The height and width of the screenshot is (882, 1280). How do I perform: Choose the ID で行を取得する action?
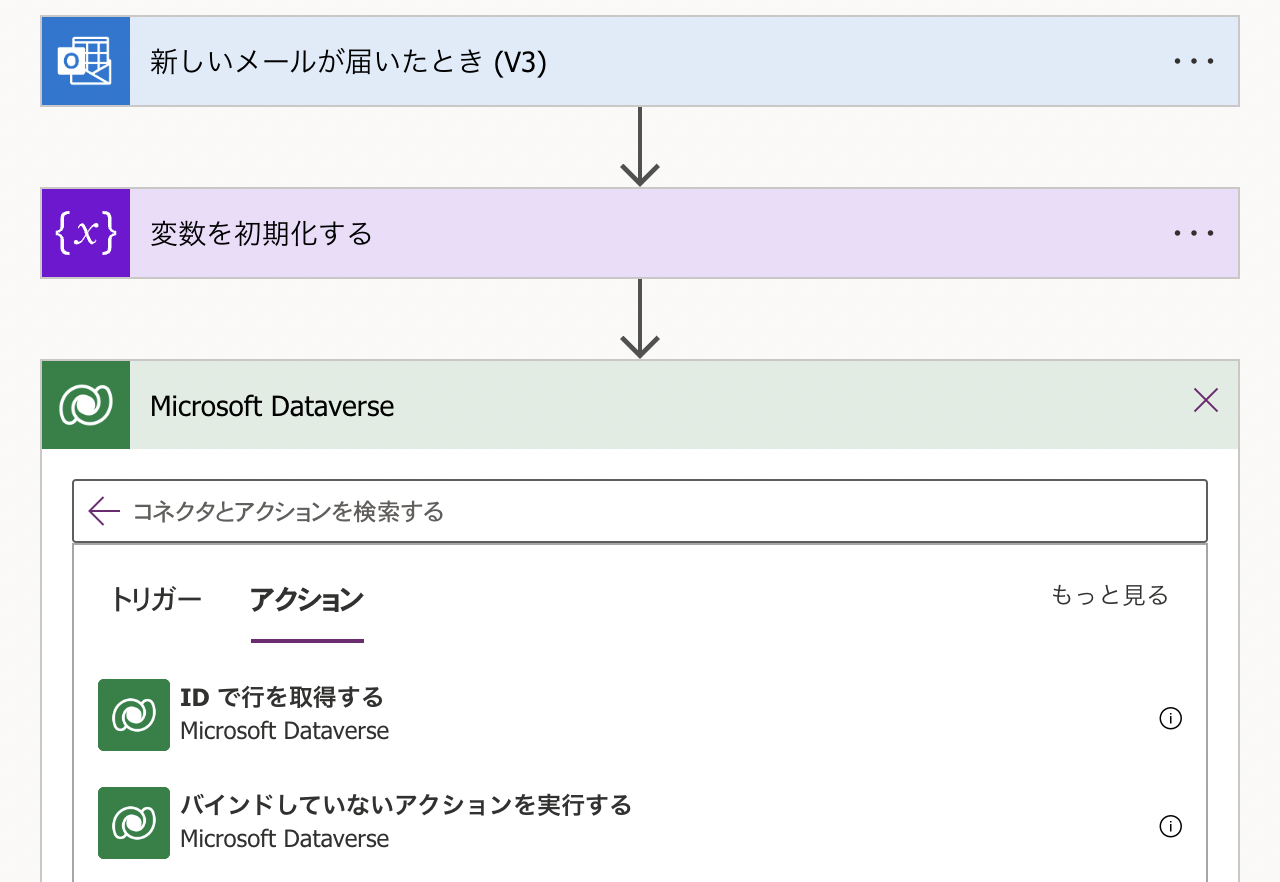pos(640,715)
